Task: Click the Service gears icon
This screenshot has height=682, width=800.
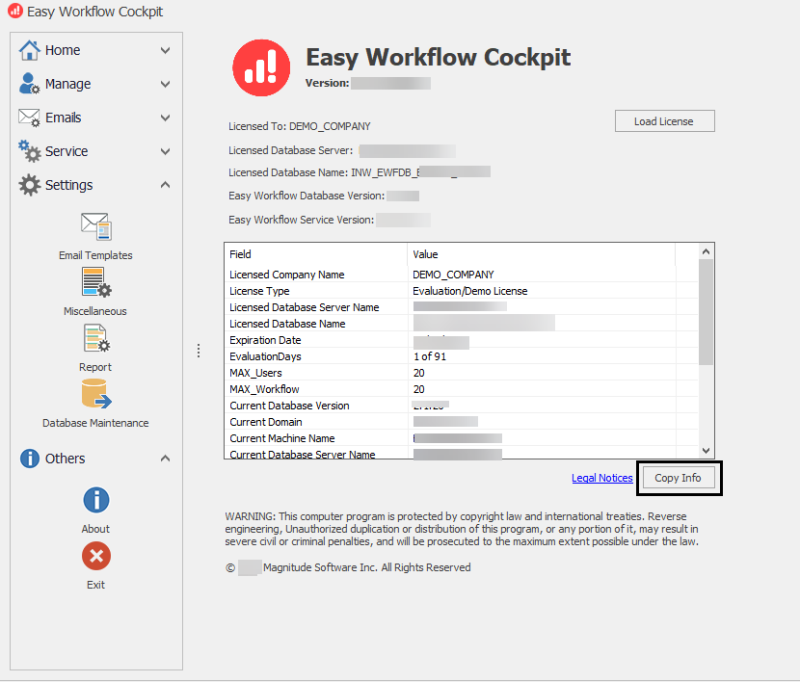Action: point(30,151)
